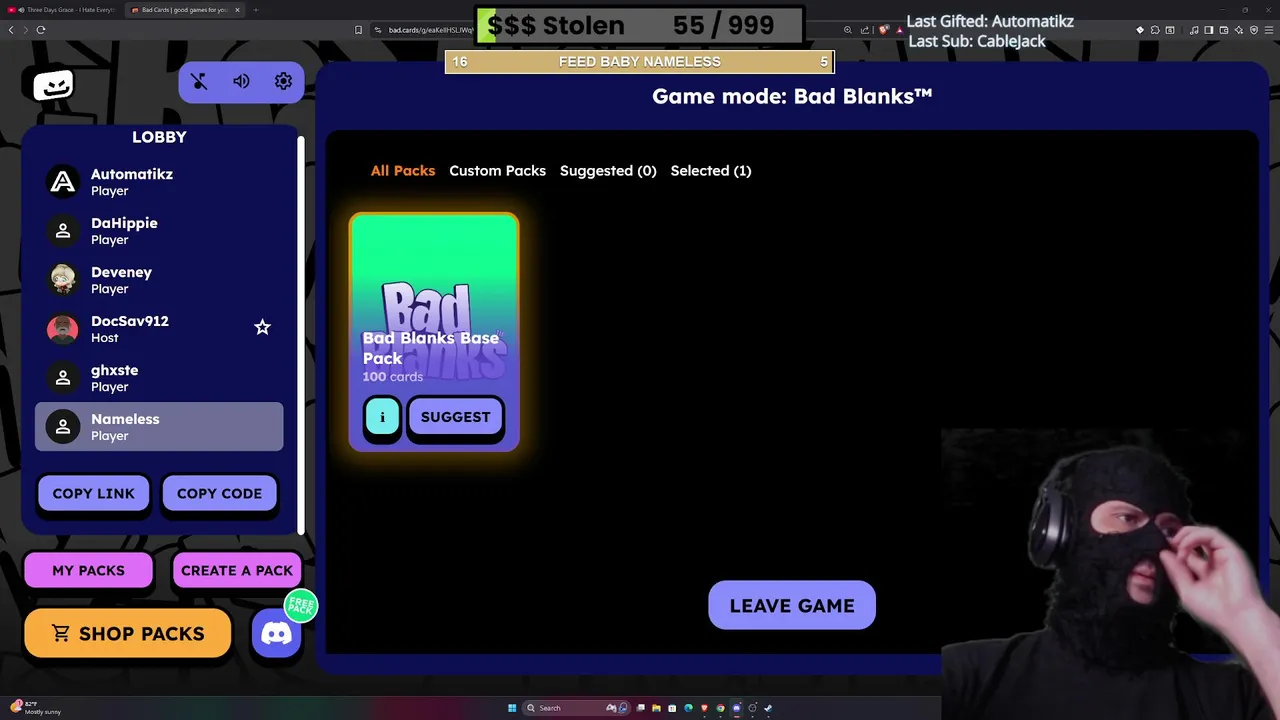
Task: Click the COPY LINK button
Action: pyautogui.click(x=93, y=493)
